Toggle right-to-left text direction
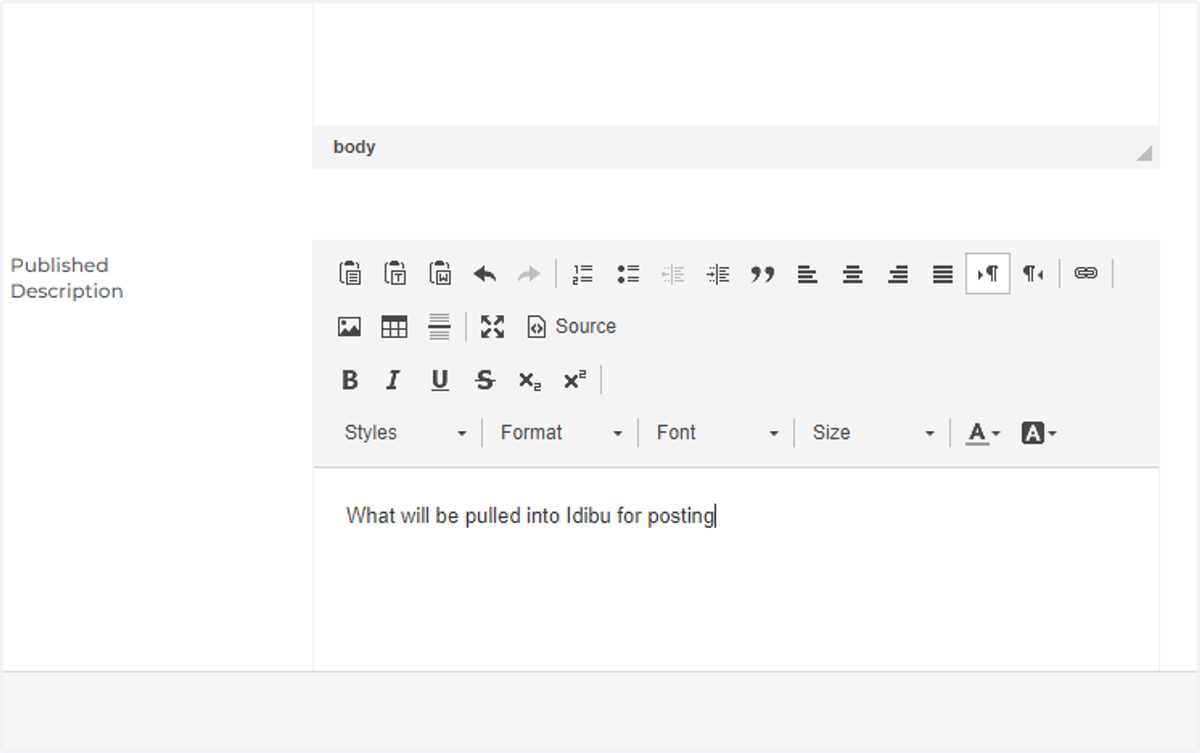Screen dimensions: 1200x753 (x=1033, y=273)
